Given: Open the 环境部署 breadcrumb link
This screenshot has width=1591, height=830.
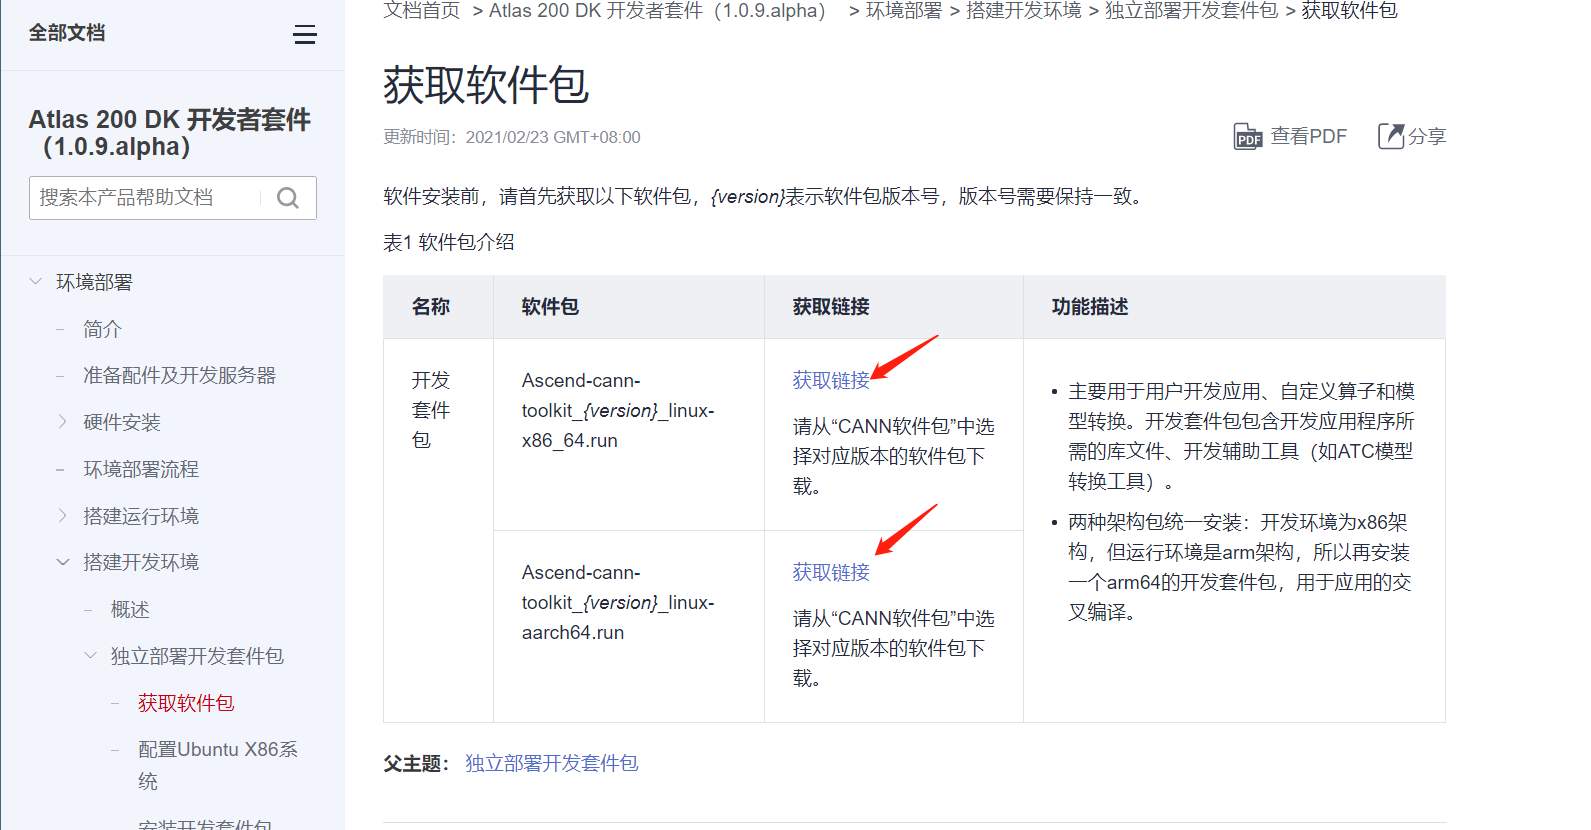Looking at the screenshot, I should 904,10.
